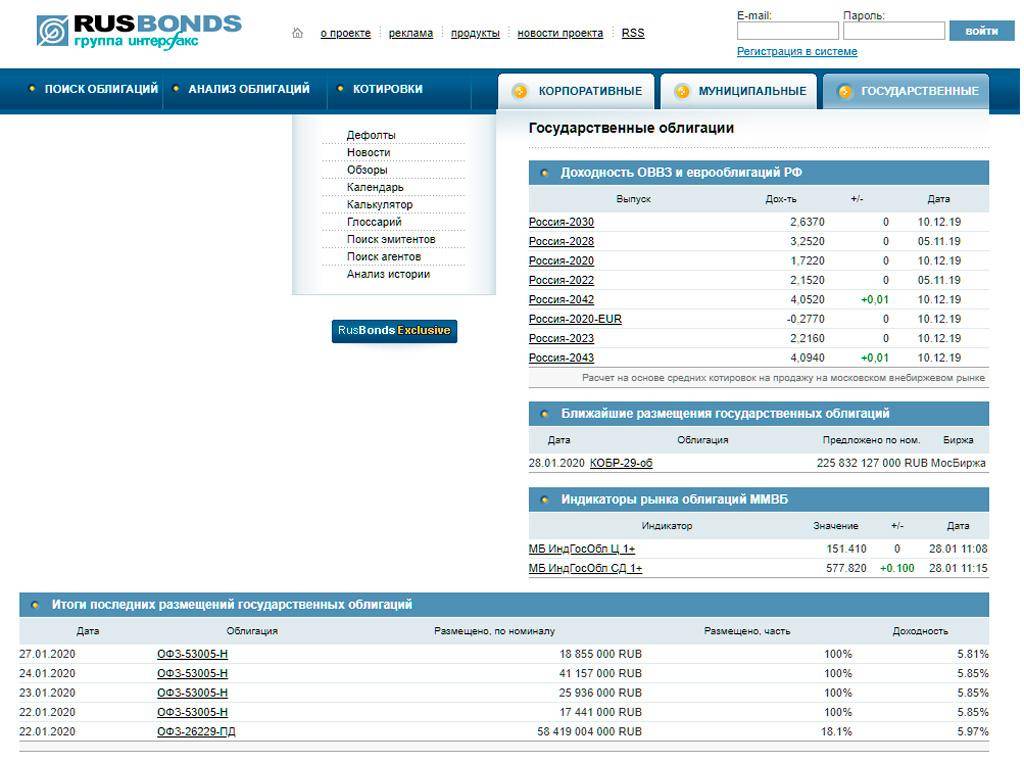1024x762 pixels.
Task: Switch to the Корпоративные tab
Action: (x=589, y=91)
